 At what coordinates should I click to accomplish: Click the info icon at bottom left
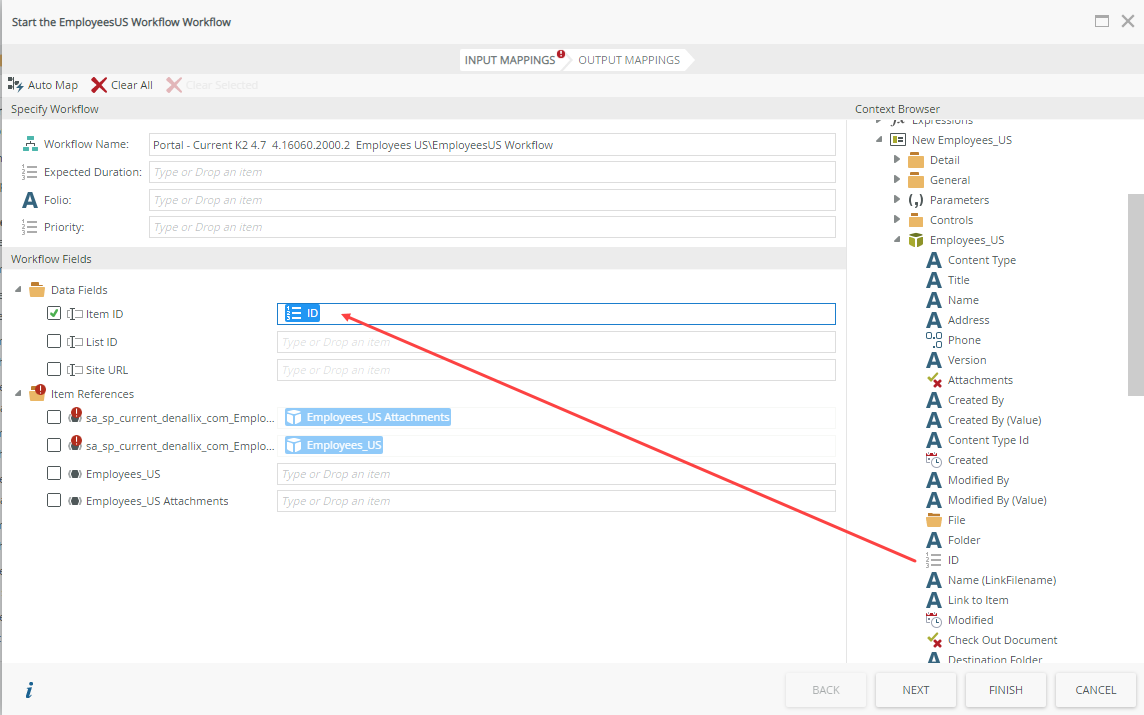click(x=29, y=690)
